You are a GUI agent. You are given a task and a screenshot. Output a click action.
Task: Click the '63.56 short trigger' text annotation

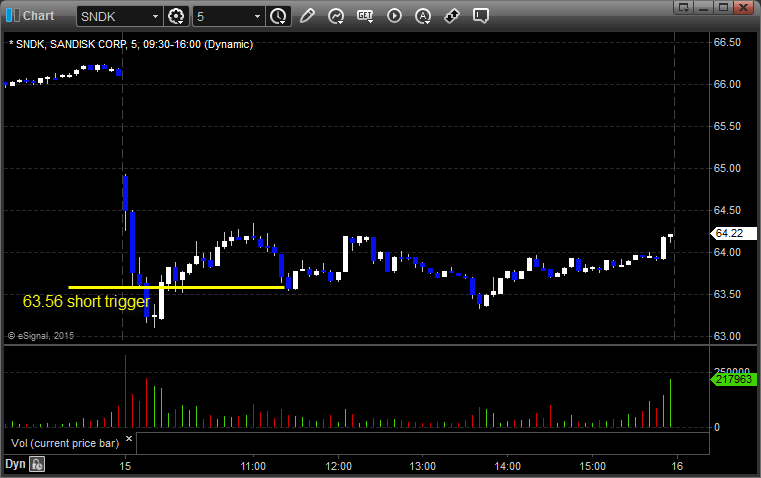coord(86,302)
